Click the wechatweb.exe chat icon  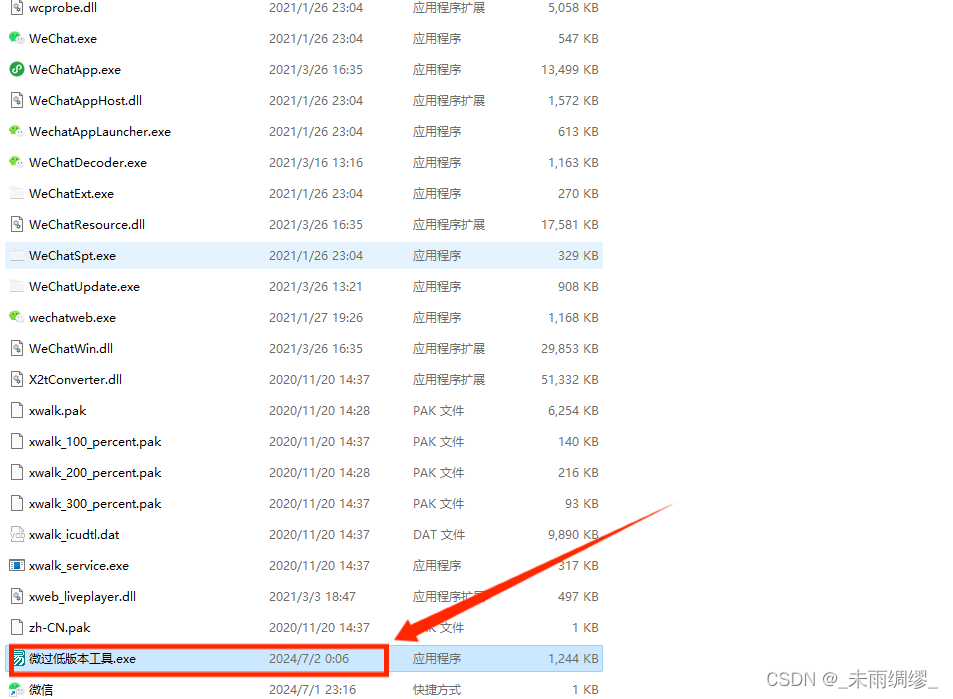[16, 317]
